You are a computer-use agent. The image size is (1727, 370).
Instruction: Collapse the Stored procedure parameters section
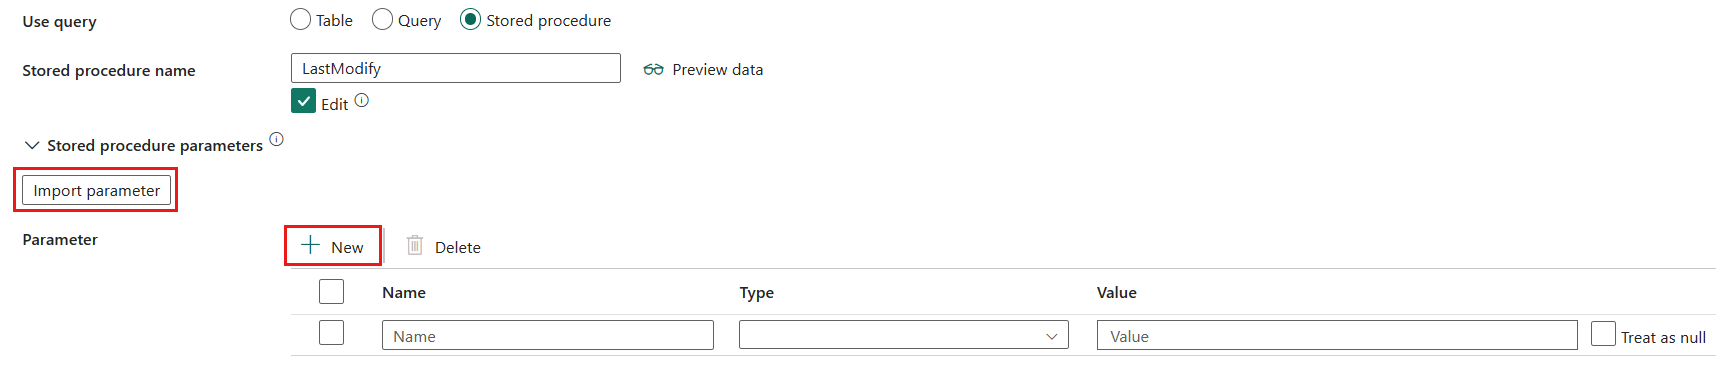pyautogui.click(x=32, y=145)
